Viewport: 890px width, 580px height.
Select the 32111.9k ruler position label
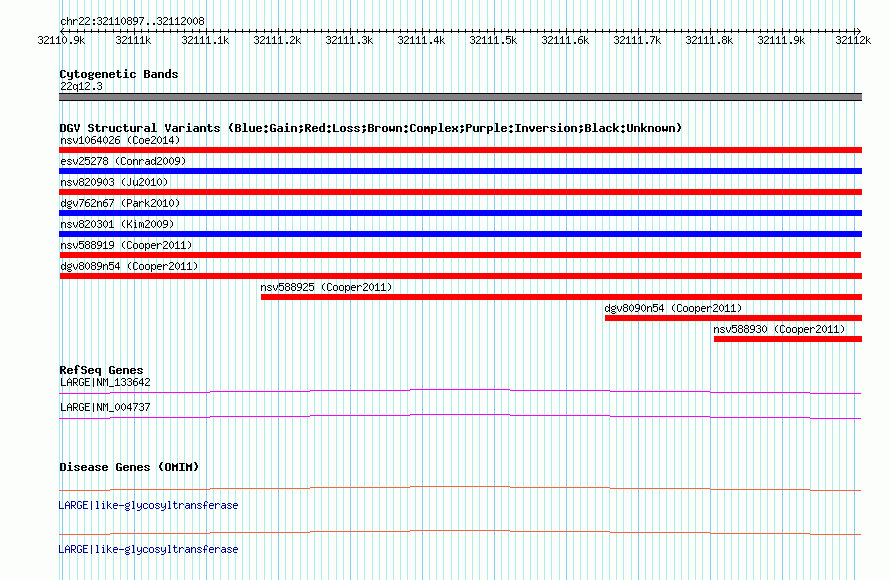click(782, 40)
